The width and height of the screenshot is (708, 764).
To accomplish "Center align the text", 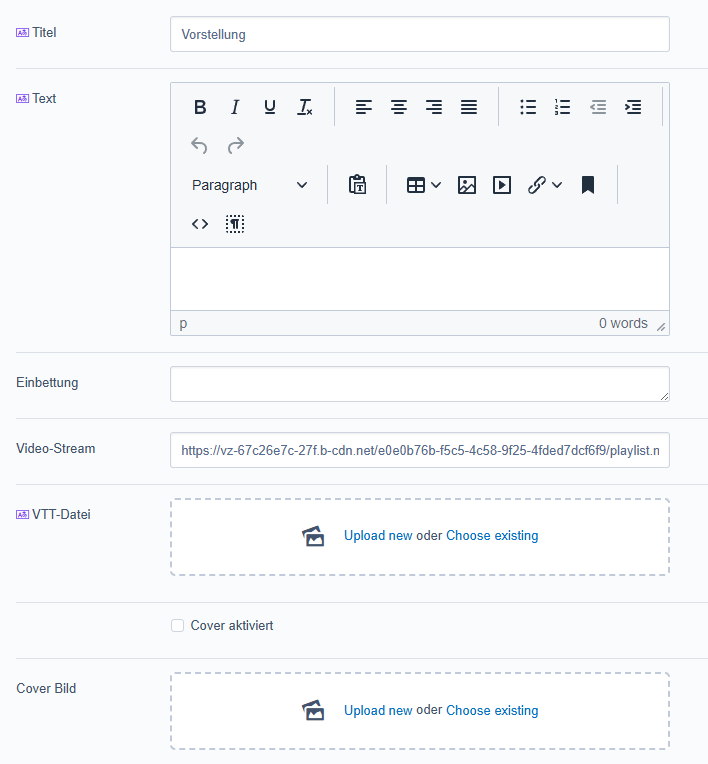I will pos(399,107).
